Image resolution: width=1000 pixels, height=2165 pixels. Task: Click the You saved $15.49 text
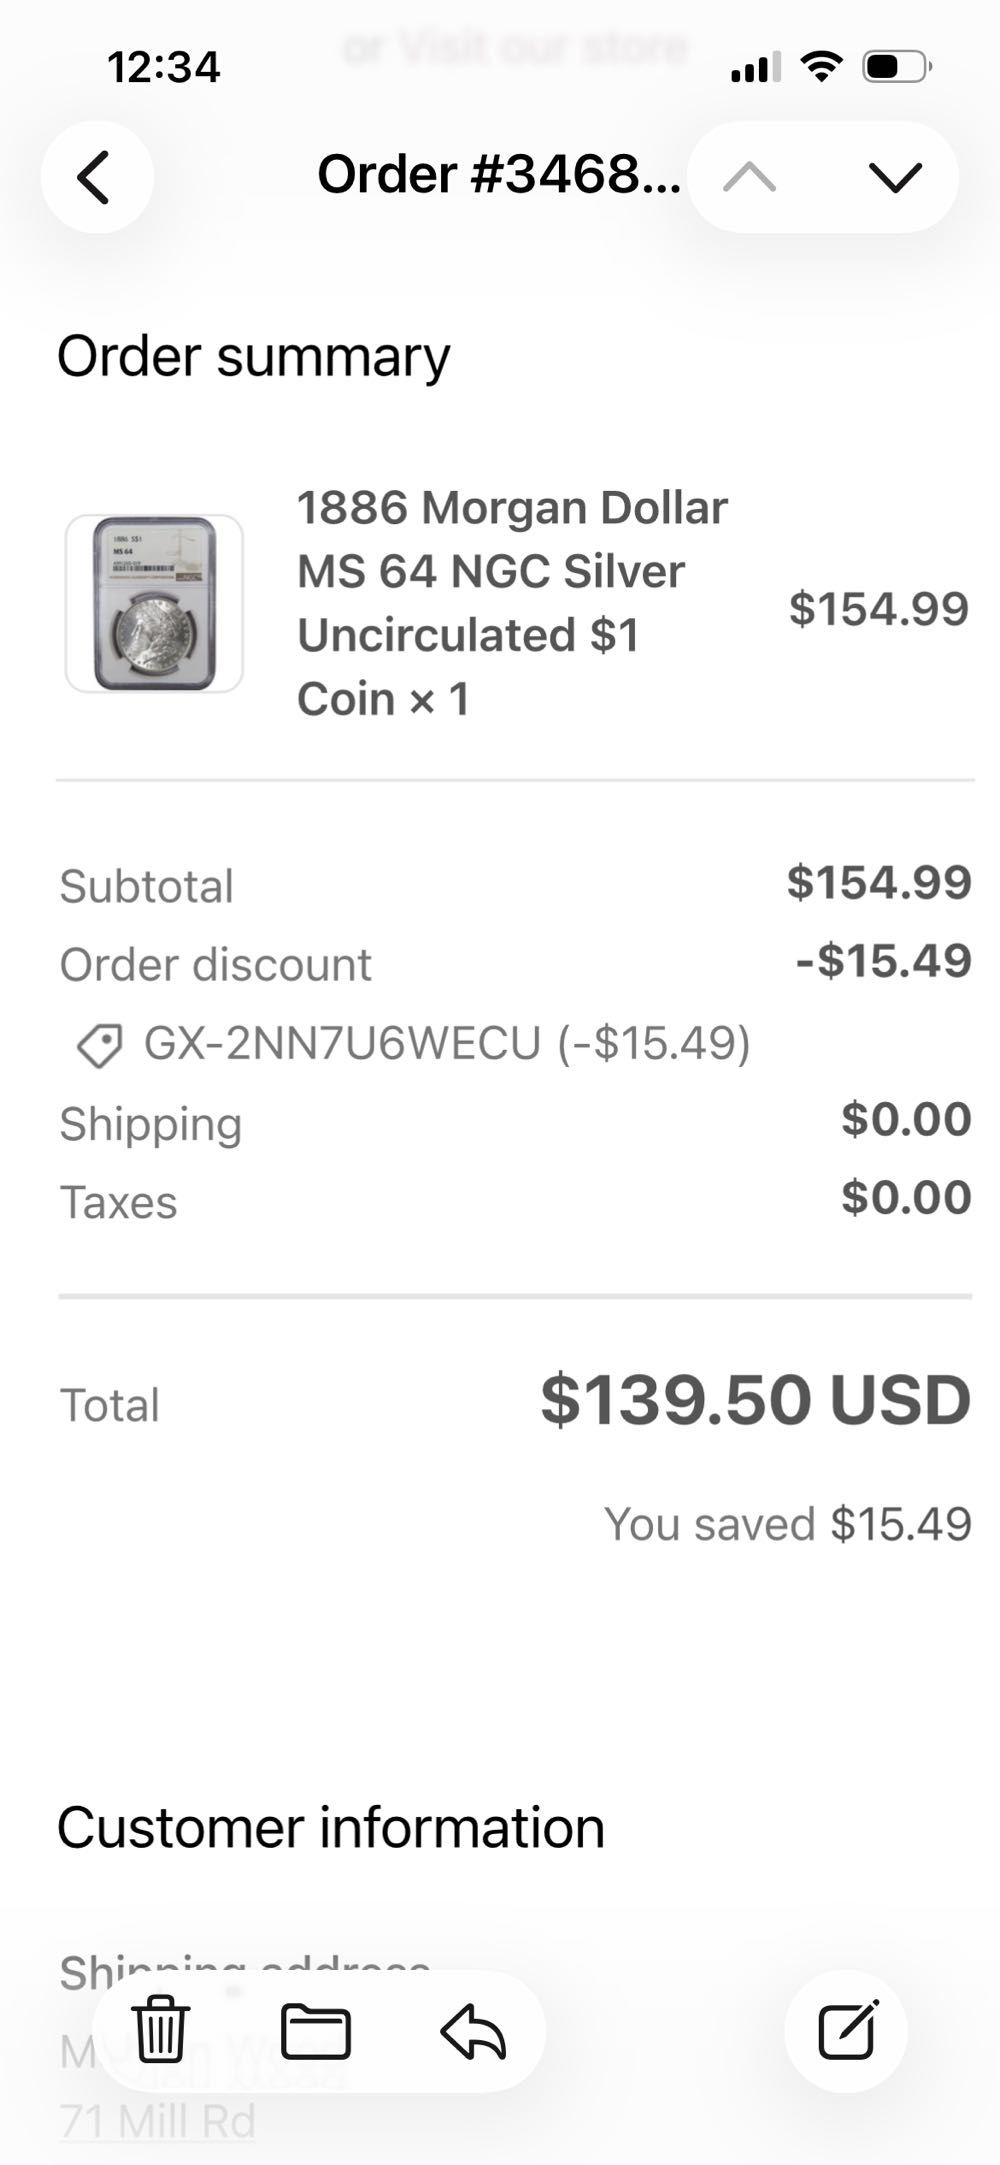coord(787,1524)
